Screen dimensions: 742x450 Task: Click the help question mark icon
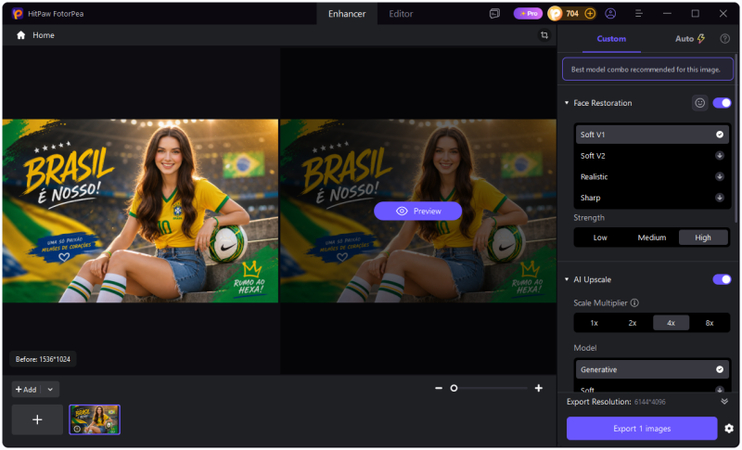(x=724, y=39)
